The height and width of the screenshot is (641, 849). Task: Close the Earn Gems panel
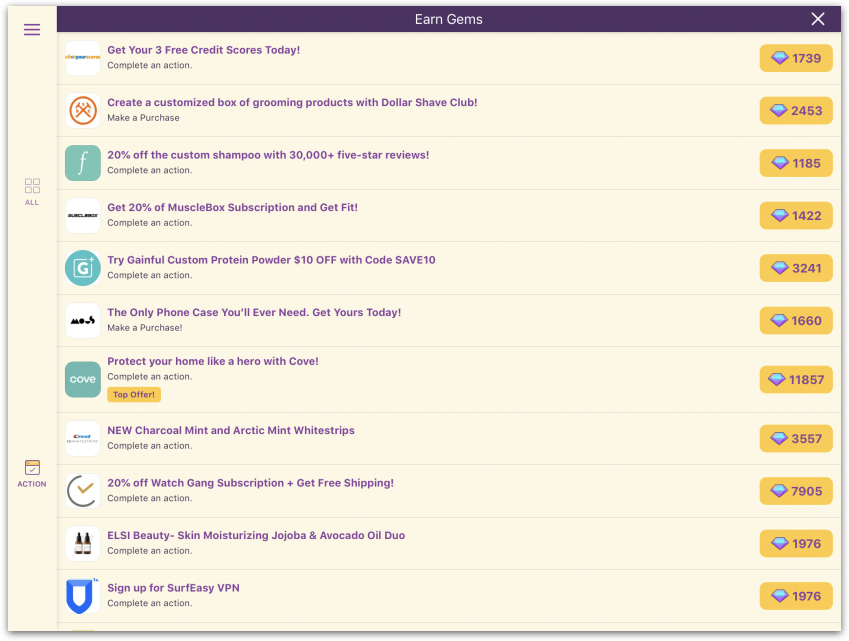click(x=818, y=19)
